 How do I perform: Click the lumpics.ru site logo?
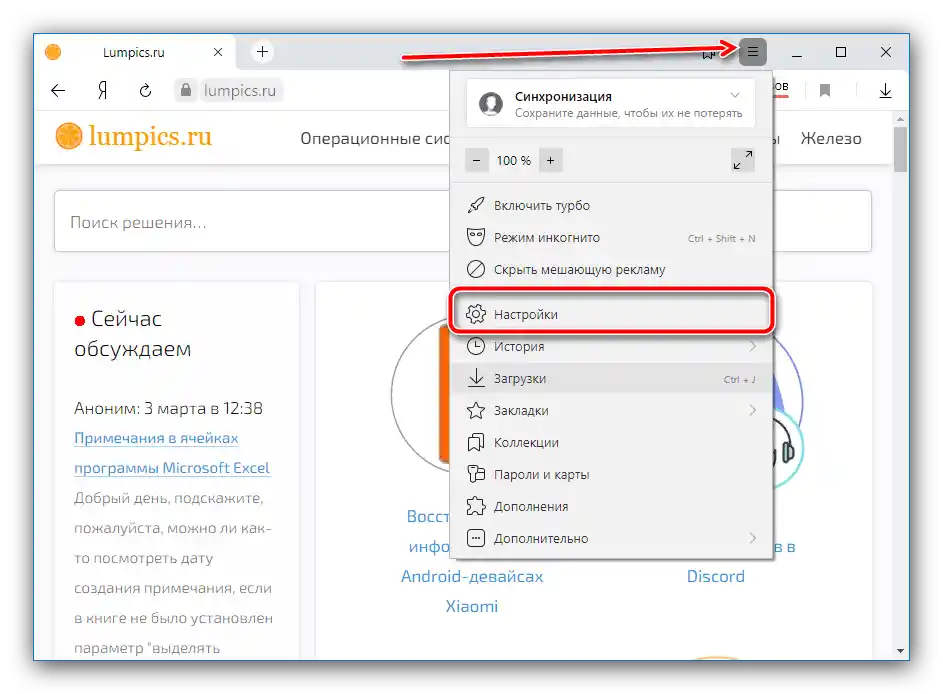133,137
